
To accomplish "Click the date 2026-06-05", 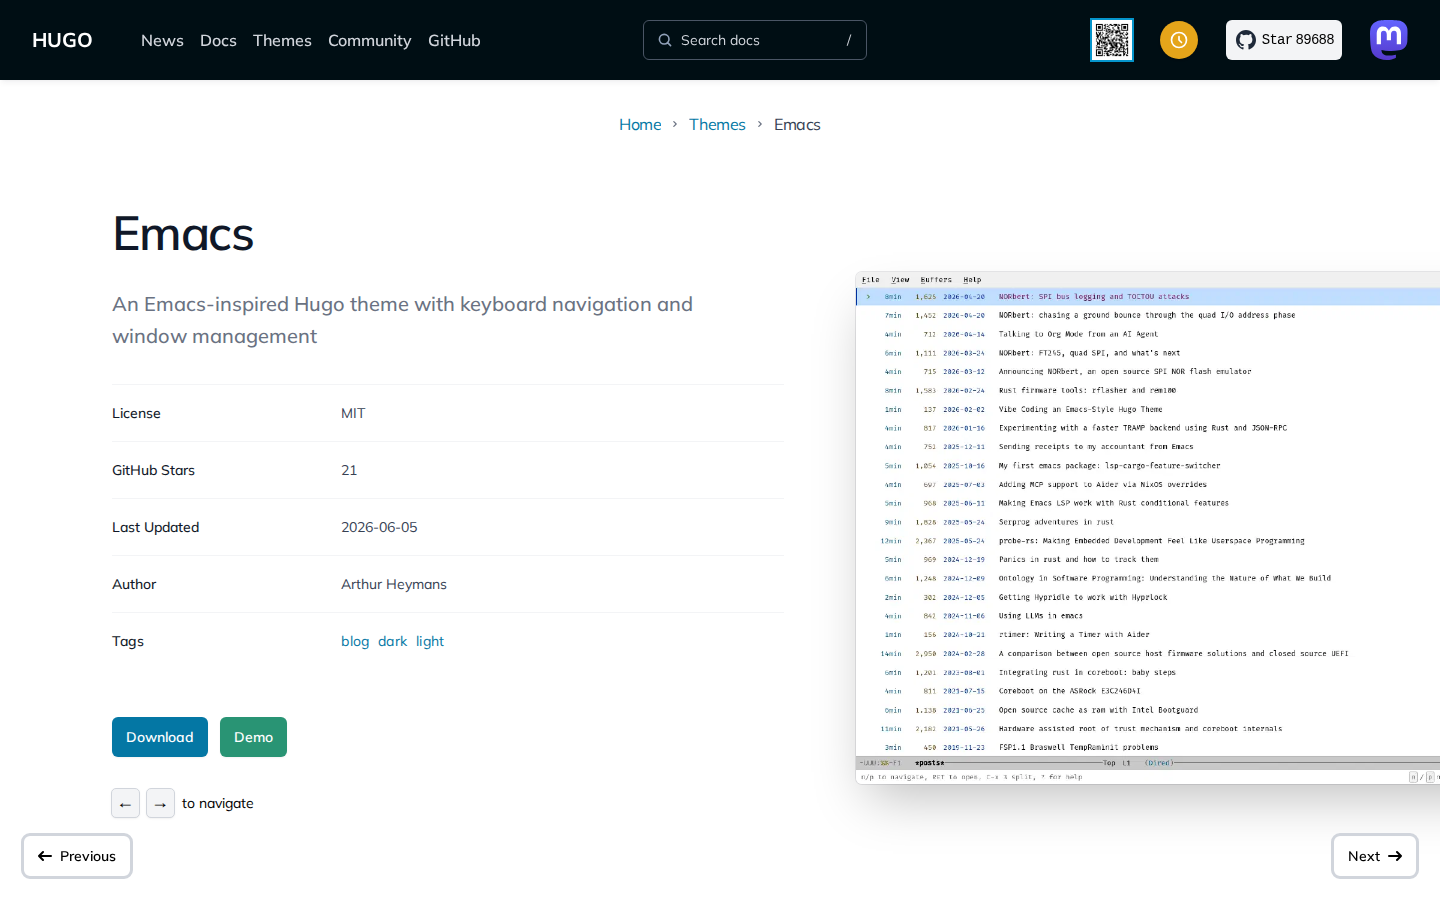I will pyautogui.click(x=379, y=527).
